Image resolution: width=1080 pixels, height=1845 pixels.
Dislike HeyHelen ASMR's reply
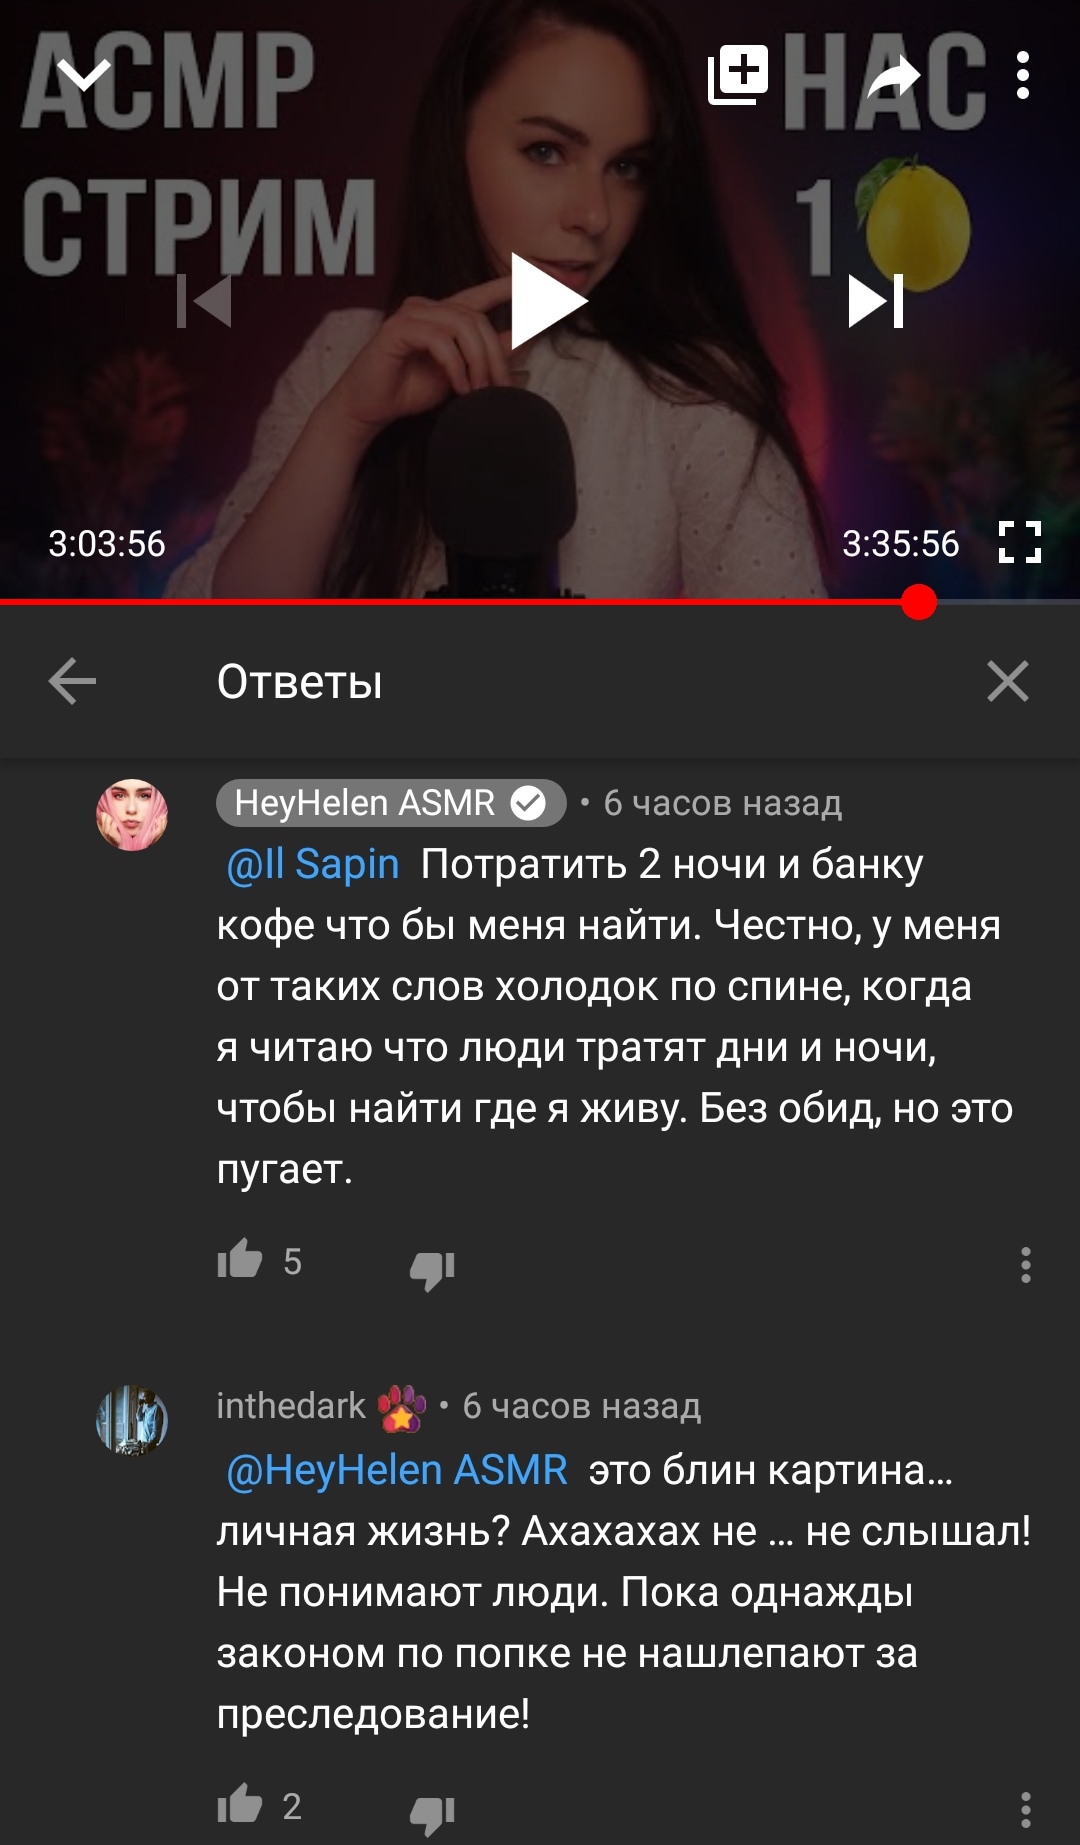tap(432, 1268)
